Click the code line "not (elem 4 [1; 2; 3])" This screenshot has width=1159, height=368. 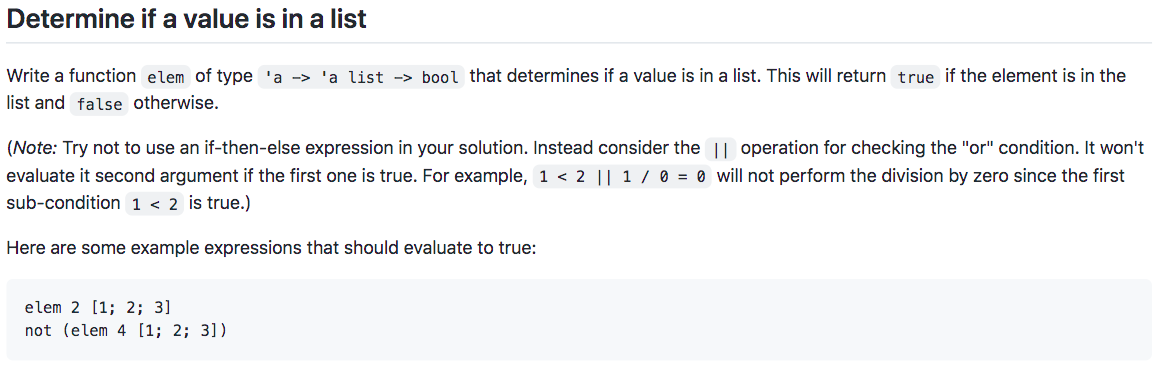126,330
